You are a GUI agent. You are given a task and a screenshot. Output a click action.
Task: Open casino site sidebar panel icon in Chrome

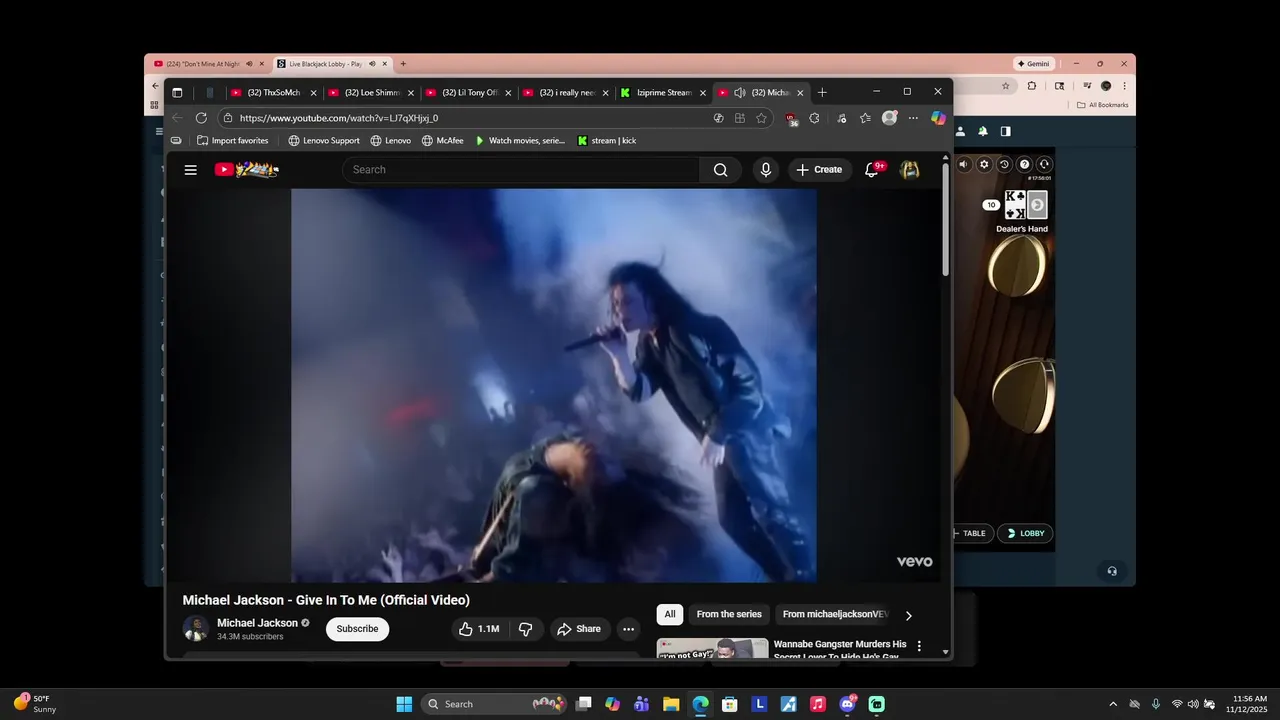pyautogui.click(x=1005, y=131)
